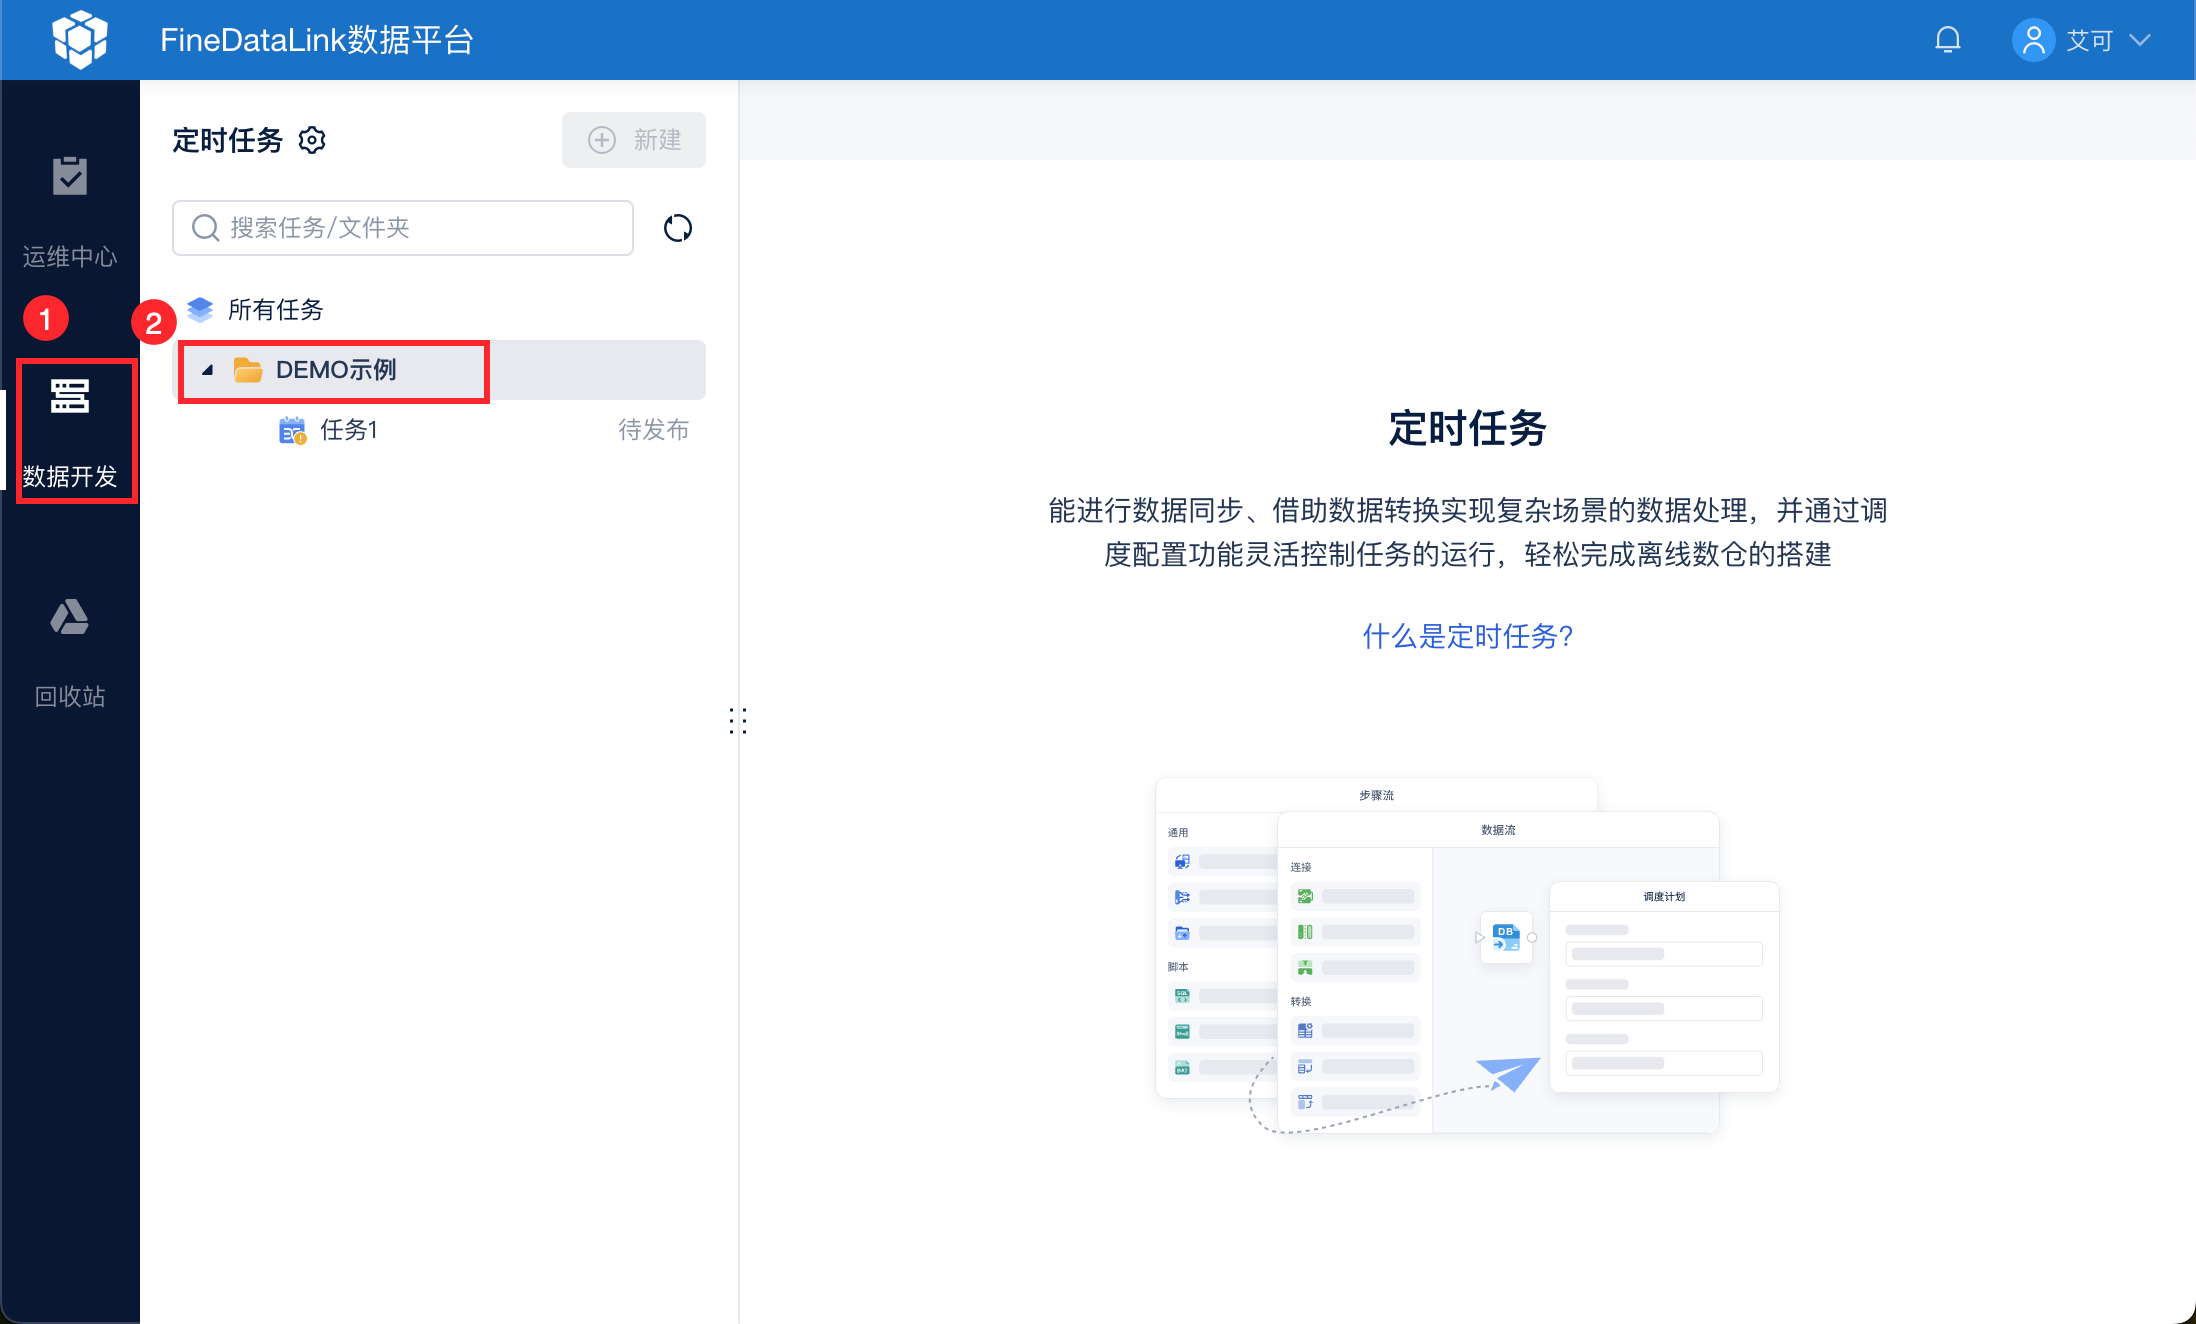The image size is (2196, 1324).
Task: Open the 运维中心 sidebar icon
Action: click(70, 177)
